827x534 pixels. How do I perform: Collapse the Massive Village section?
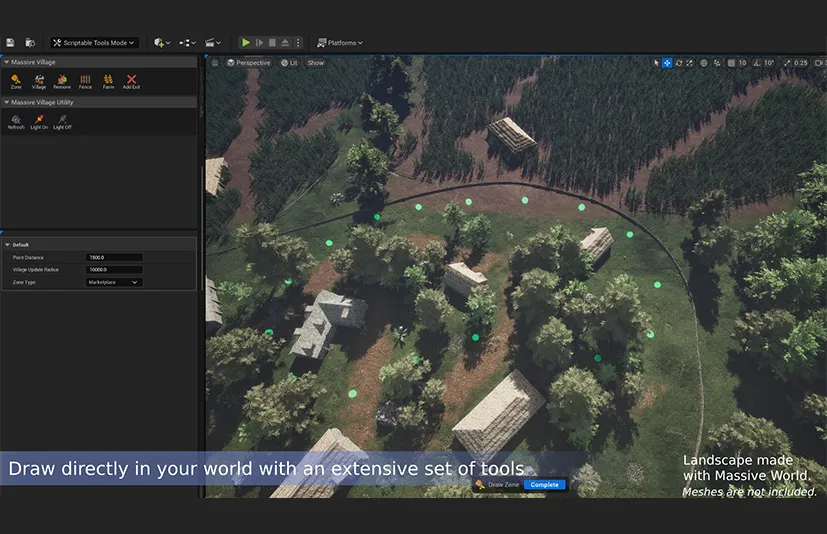click(7, 62)
